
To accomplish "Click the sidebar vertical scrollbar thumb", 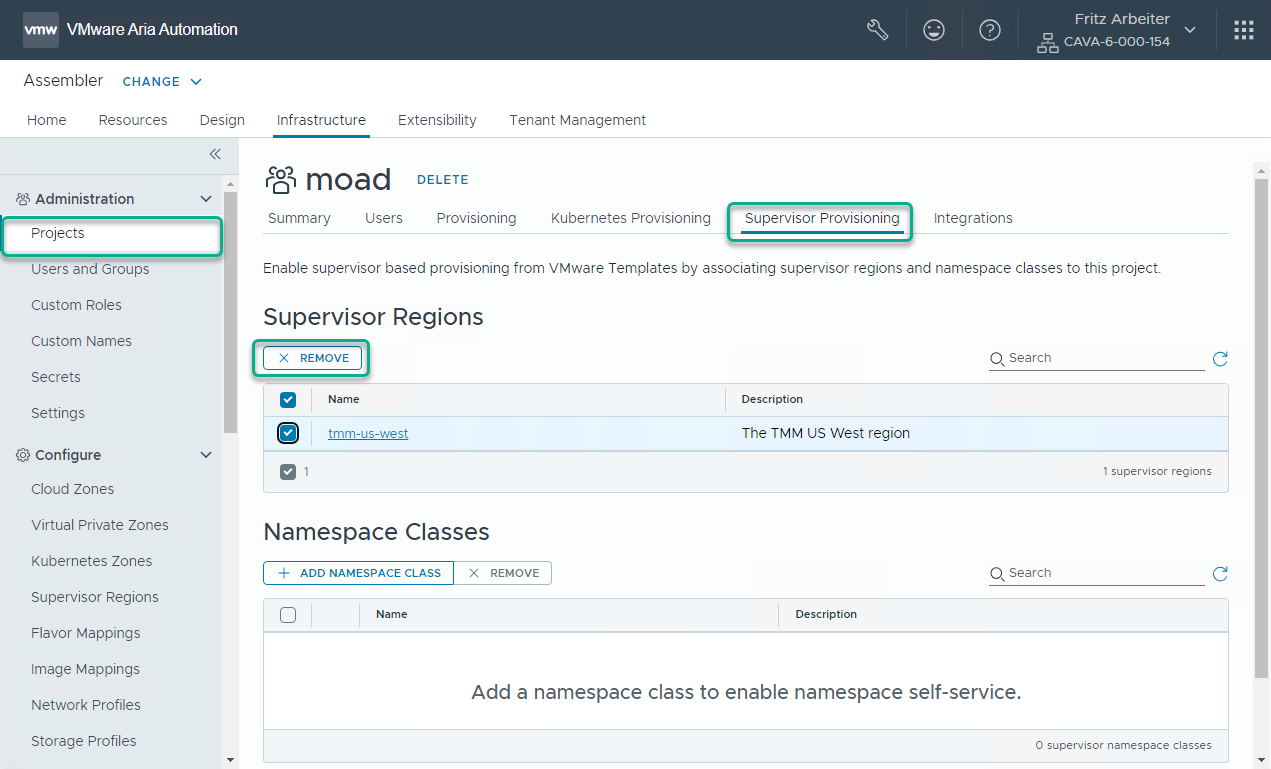I will (x=230, y=312).
